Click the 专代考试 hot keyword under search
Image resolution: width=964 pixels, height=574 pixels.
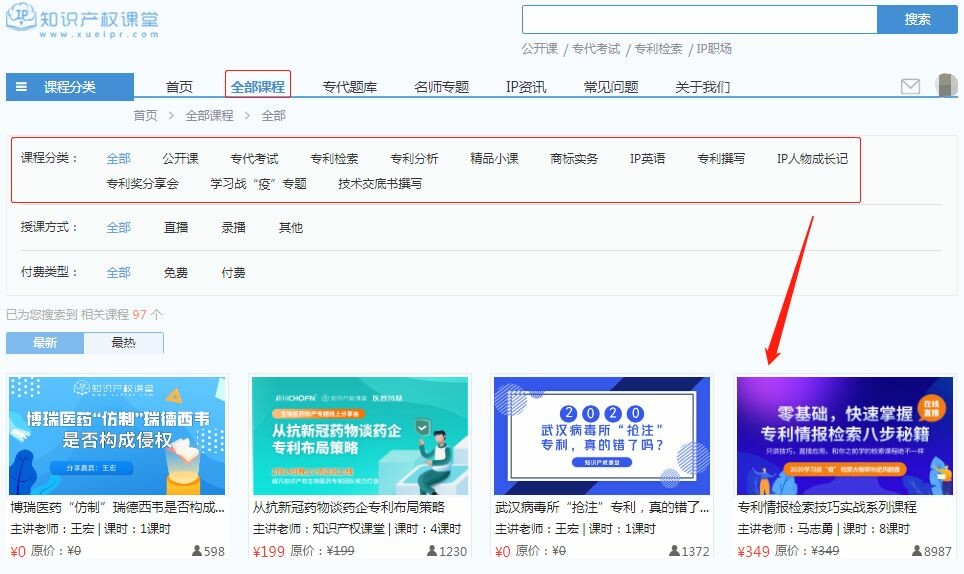596,49
